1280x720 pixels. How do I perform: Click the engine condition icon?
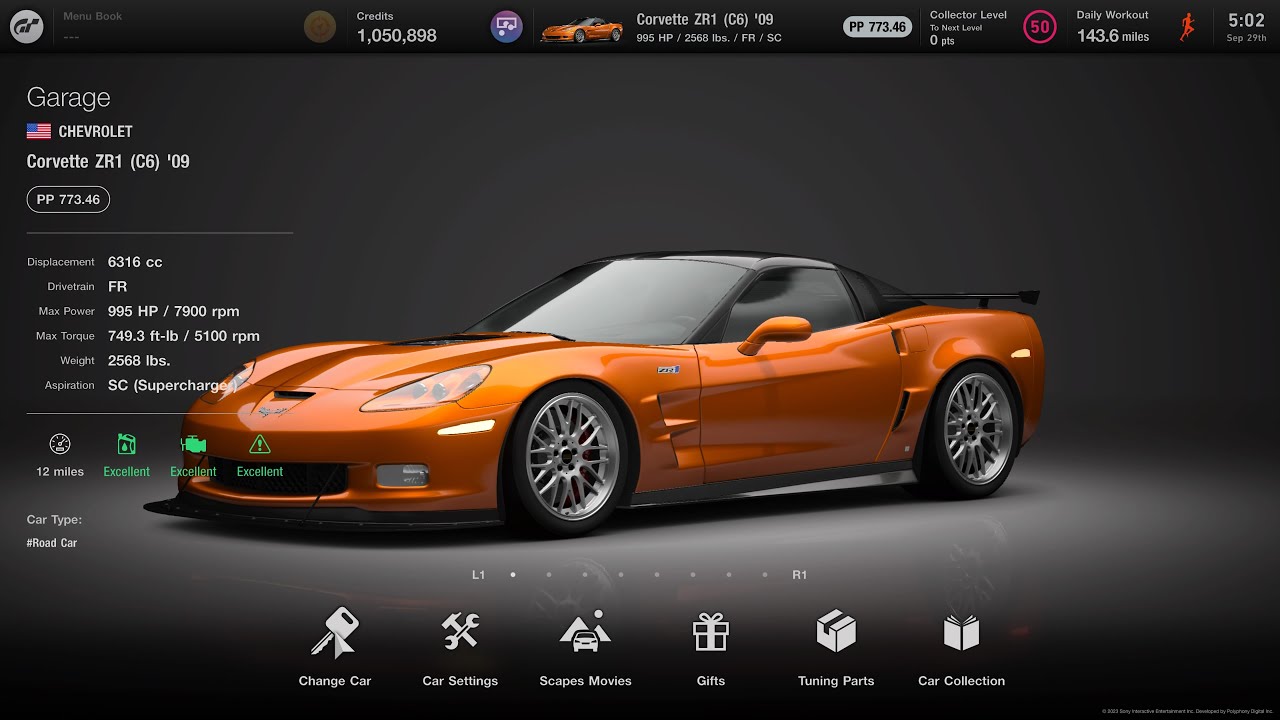[193, 444]
